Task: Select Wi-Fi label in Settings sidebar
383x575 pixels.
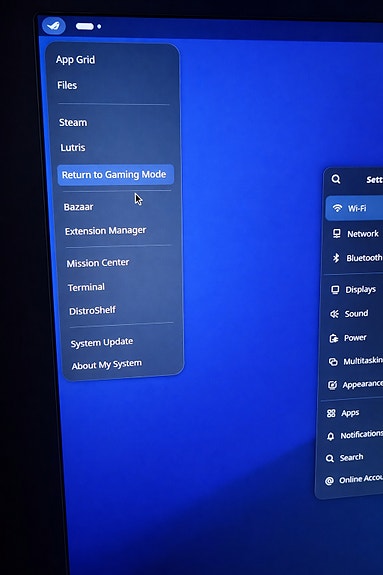Action: (x=357, y=208)
